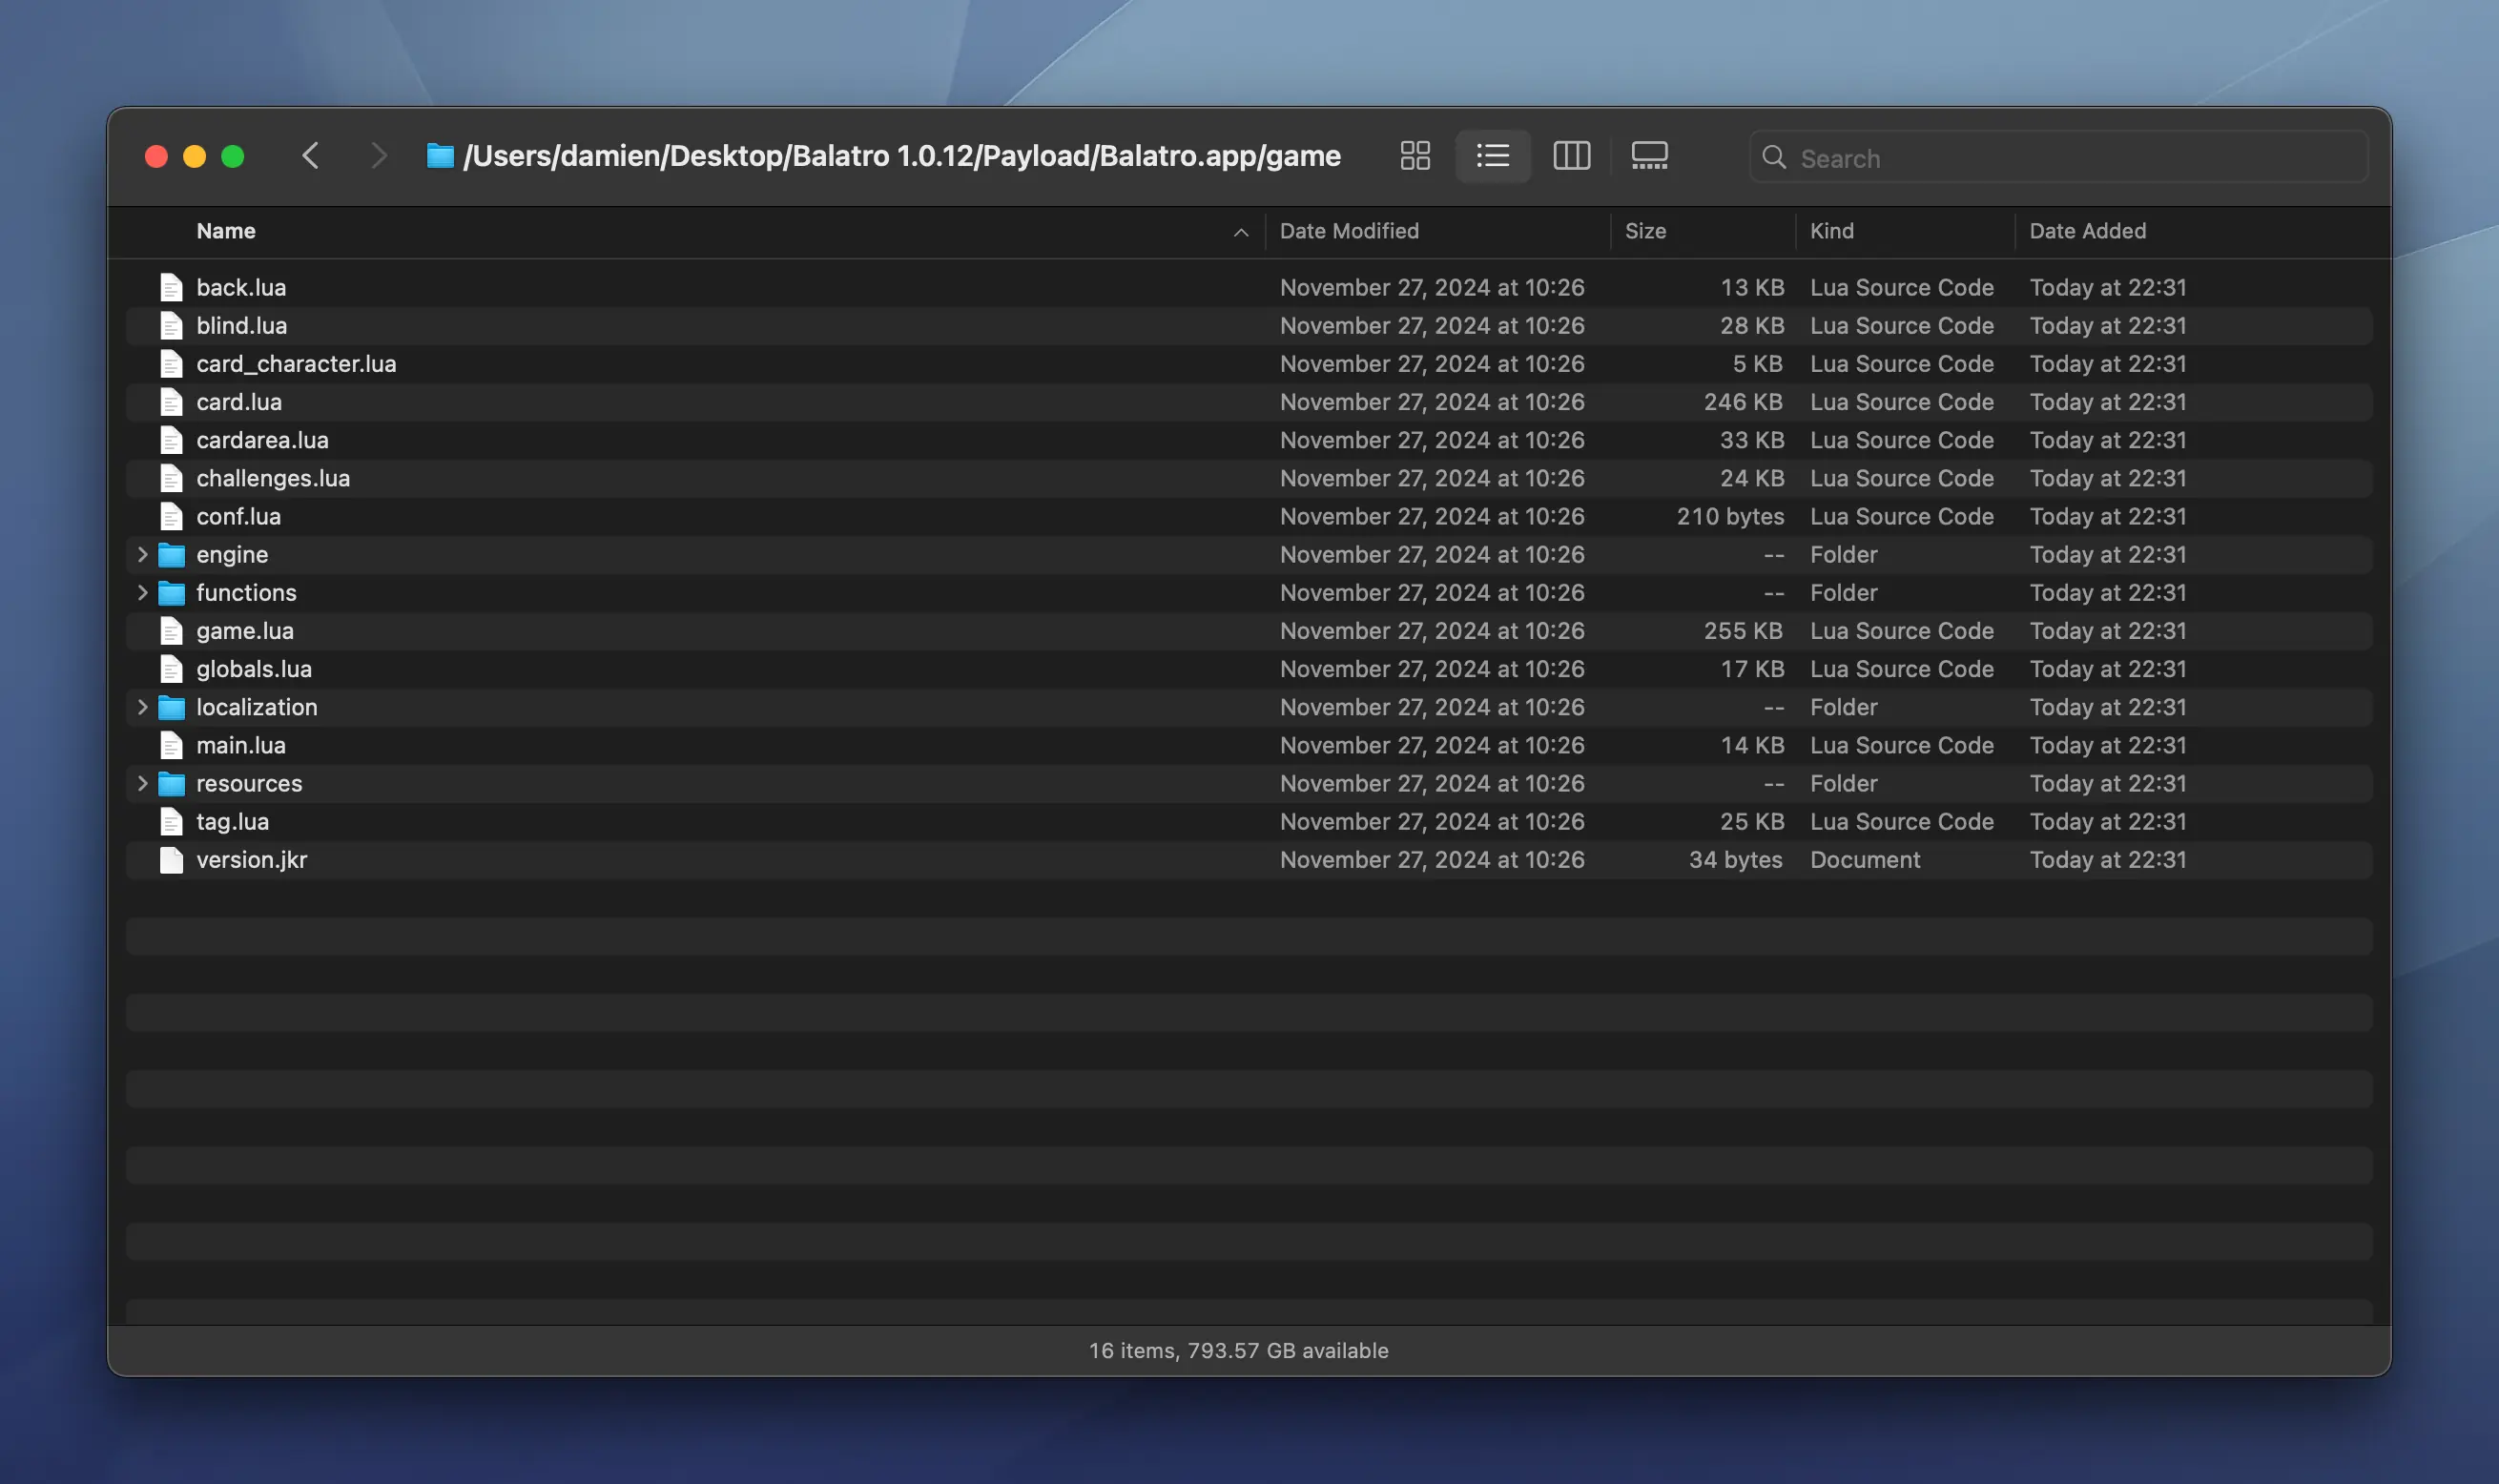
Task: Select the localization folder icon
Action: point(172,708)
